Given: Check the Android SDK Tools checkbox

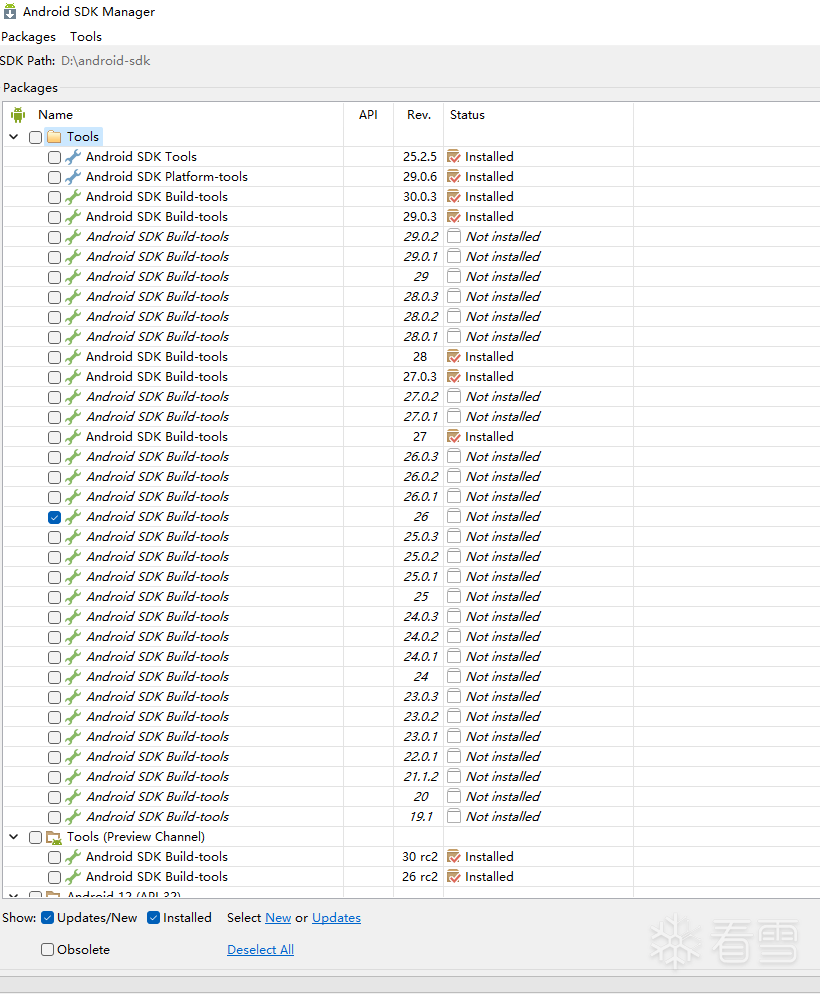Looking at the screenshot, I should tap(54, 157).
